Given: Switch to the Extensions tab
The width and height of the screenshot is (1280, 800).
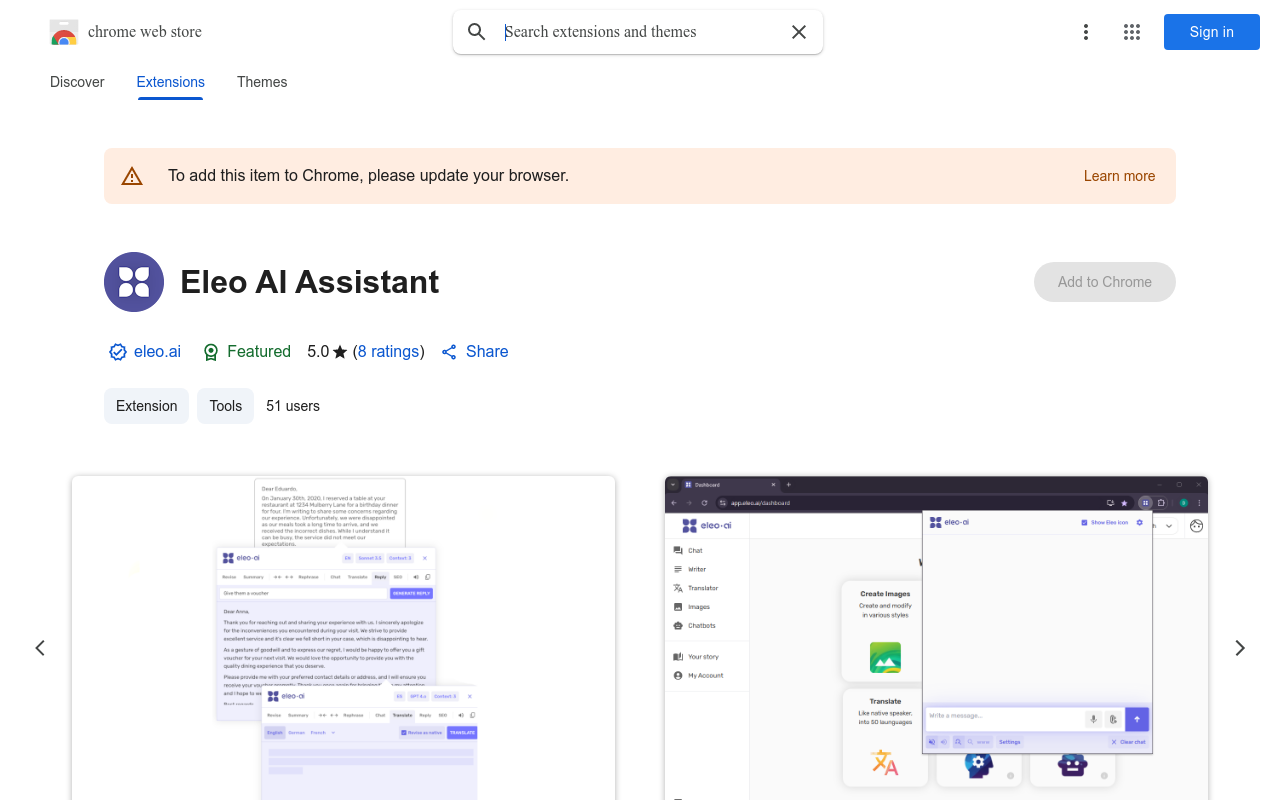Looking at the screenshot, I should coord(171,82).
